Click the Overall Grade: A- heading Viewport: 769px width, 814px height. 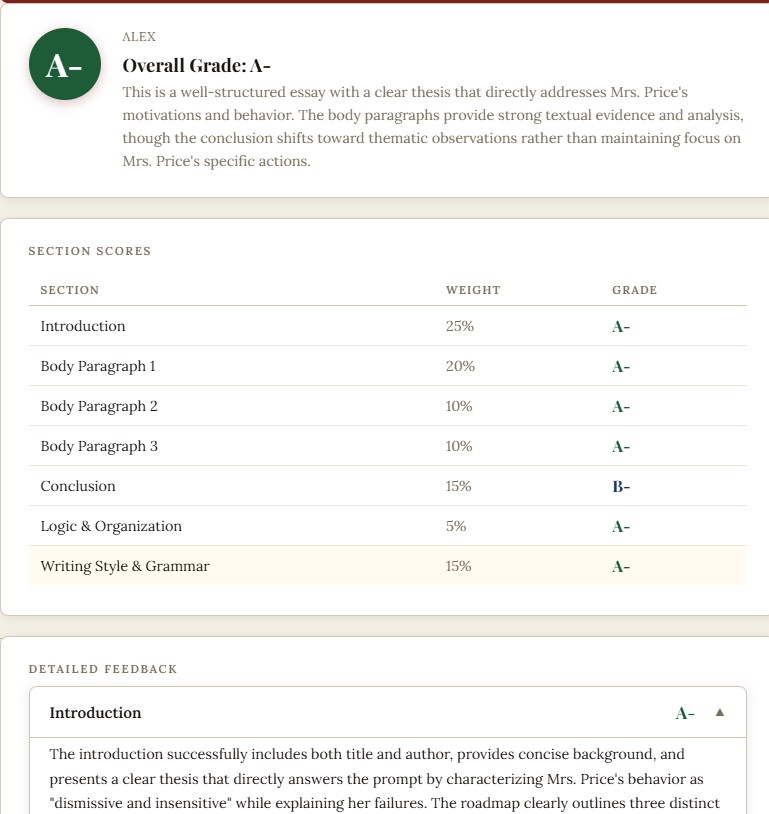click(196, 65)
